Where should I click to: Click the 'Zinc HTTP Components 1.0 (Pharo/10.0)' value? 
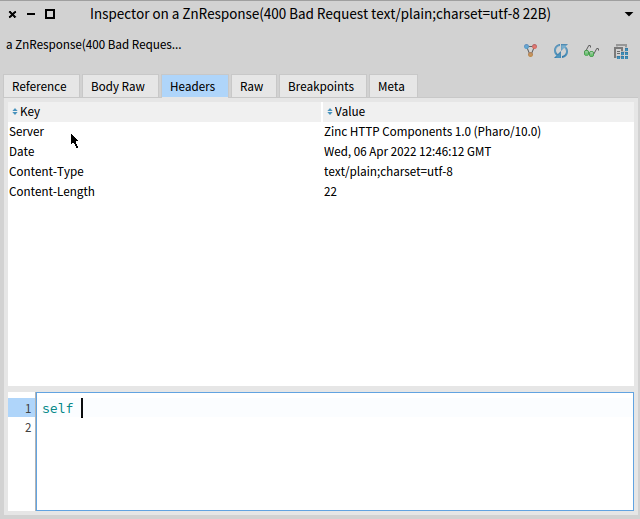[432, 132]
